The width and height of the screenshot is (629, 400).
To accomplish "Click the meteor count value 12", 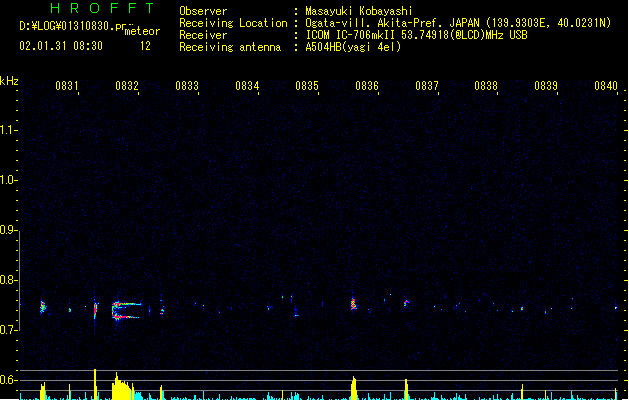I will coord(145,46).
